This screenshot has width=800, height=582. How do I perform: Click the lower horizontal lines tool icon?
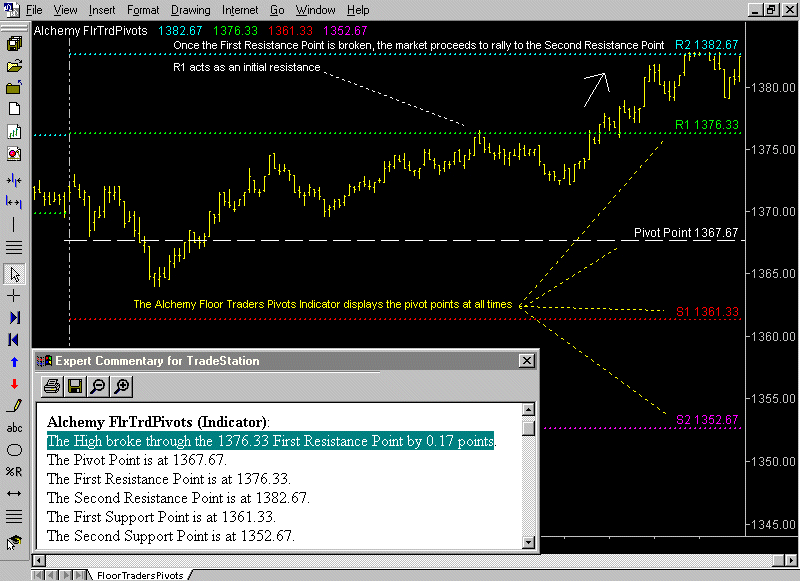[14, 516]
